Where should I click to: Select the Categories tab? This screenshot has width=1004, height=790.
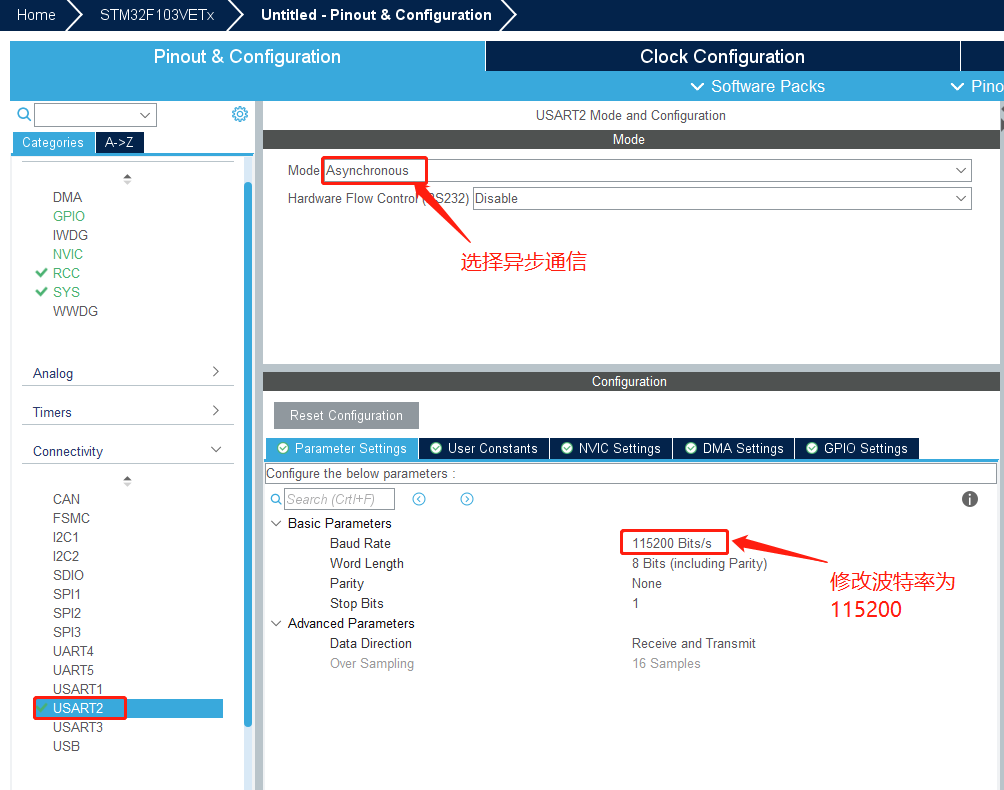53,143
